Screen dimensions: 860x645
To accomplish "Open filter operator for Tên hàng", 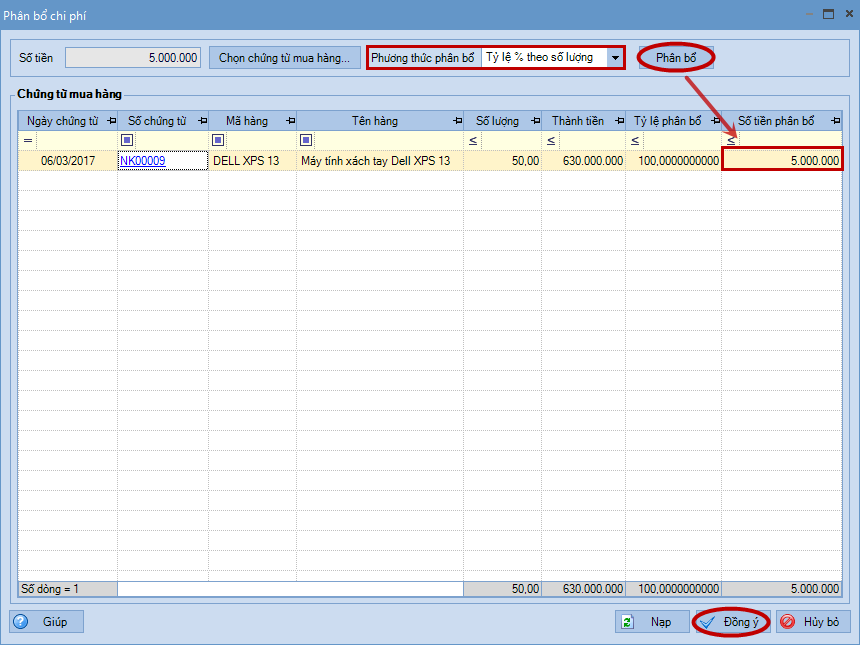I will [306, 140].
